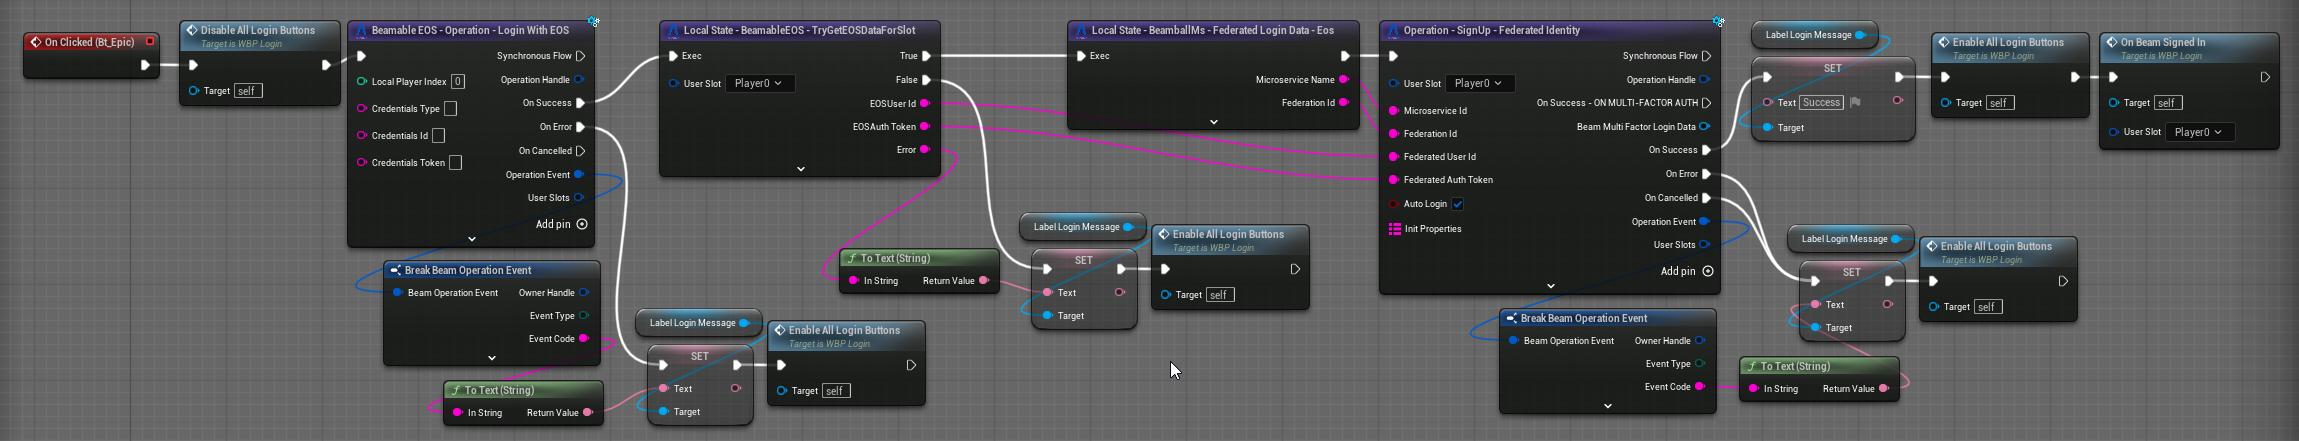The width and height of the screenshot is (2299, 441).
Task: Open User Slot dropdown on On Beam Signed In
Action: click(2198, 132)
